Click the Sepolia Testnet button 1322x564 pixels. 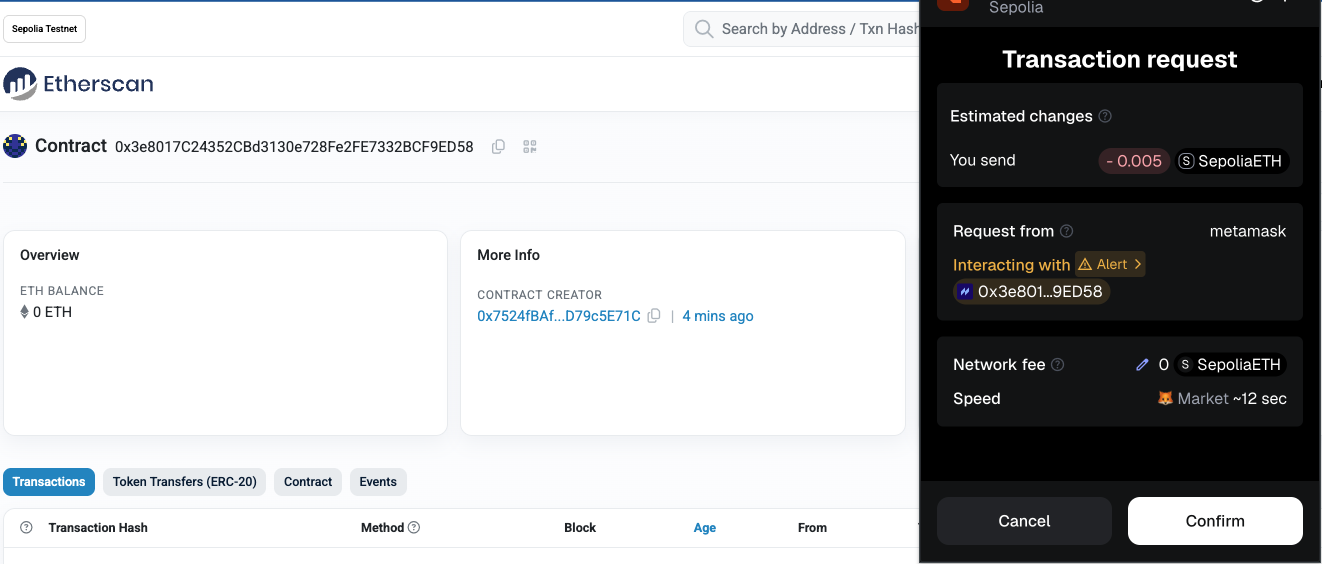[45, 29]
